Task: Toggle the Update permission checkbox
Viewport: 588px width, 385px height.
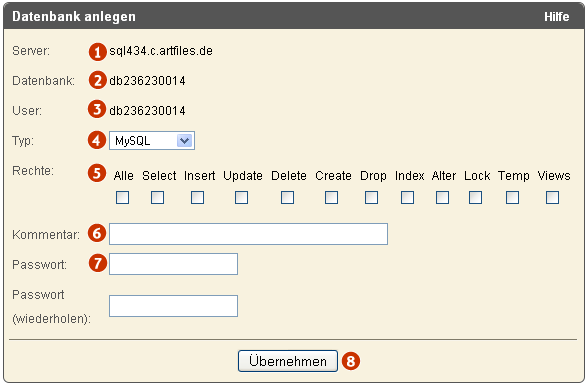Action: 242,198
